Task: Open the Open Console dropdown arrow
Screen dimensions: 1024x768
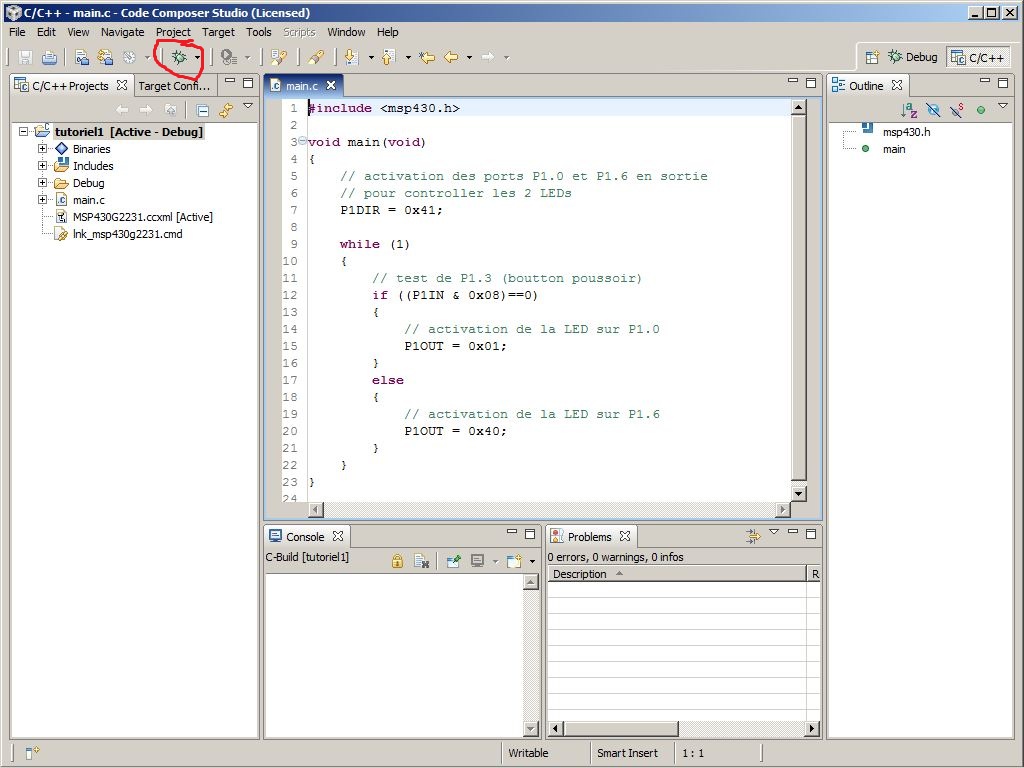Action: click(x=532, y=562)
